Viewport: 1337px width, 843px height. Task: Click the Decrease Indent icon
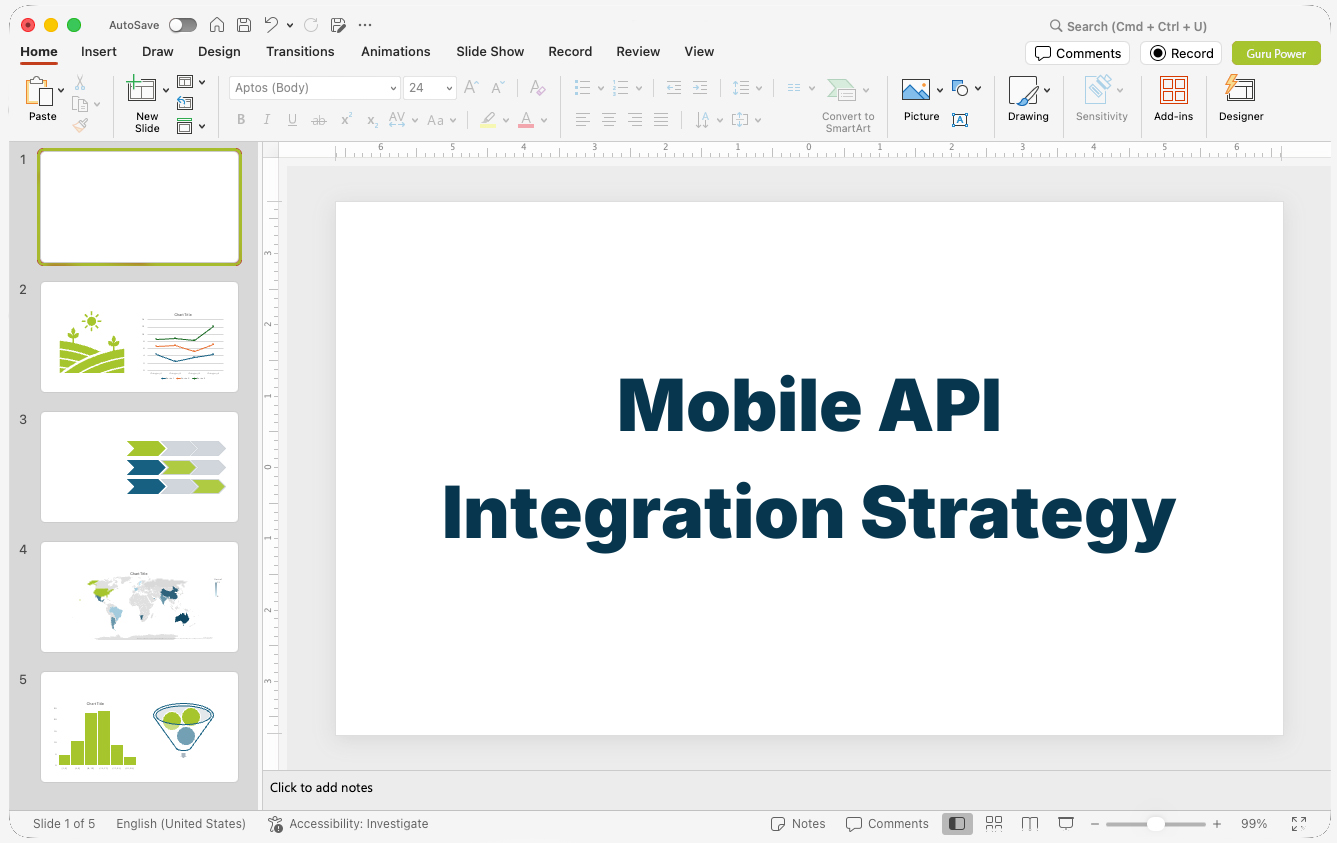pos(673,88)
